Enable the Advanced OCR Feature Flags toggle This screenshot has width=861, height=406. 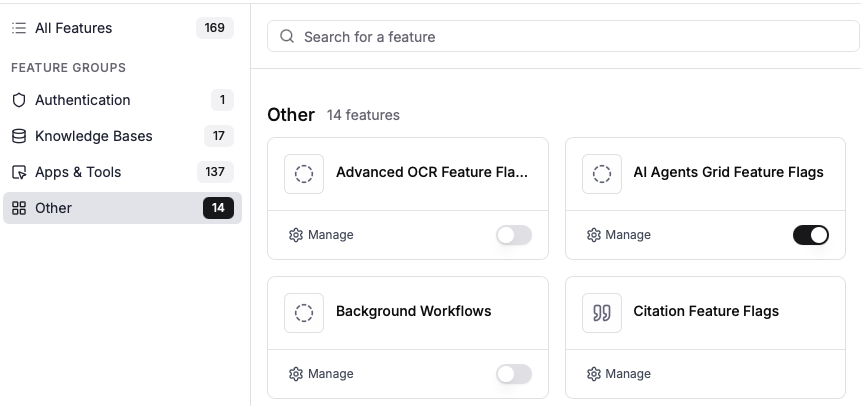tap(514, 235)
